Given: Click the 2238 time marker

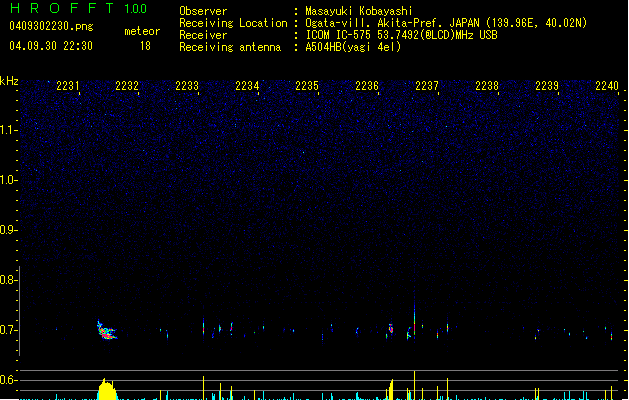Looking at the screenshot, I should click(487, 86).
